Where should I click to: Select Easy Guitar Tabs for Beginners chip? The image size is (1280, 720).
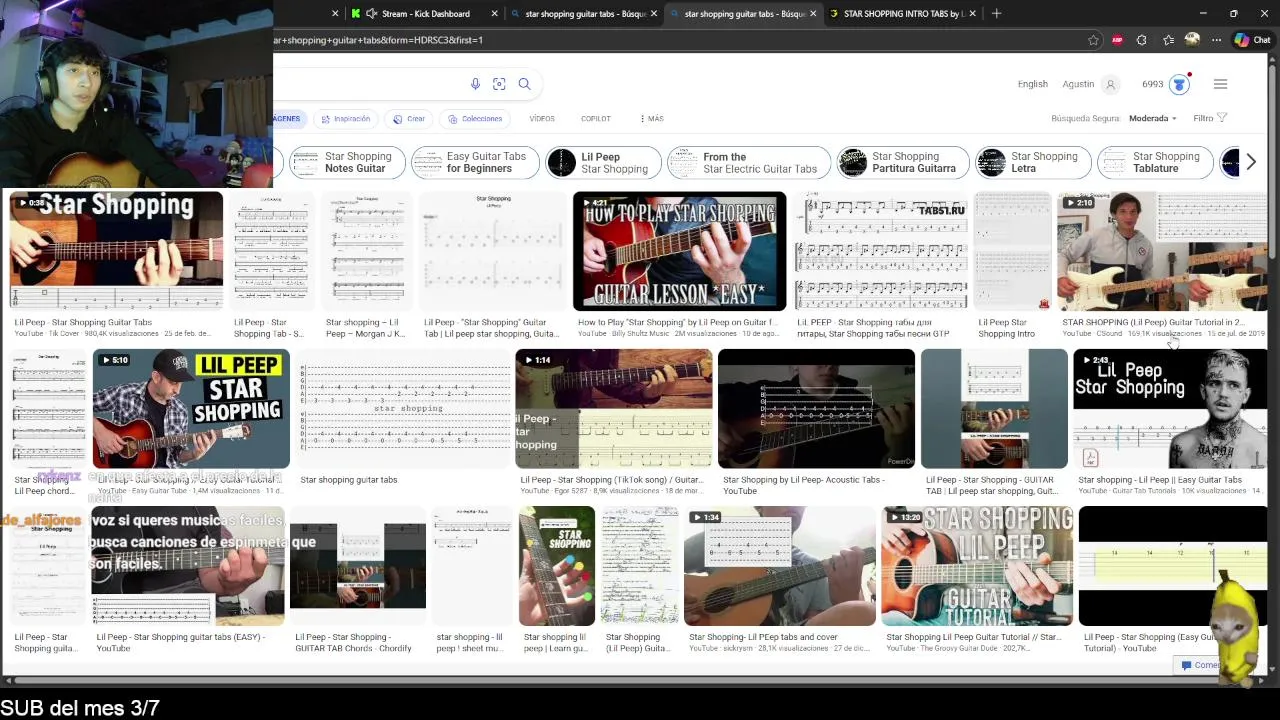click(475, 162)
